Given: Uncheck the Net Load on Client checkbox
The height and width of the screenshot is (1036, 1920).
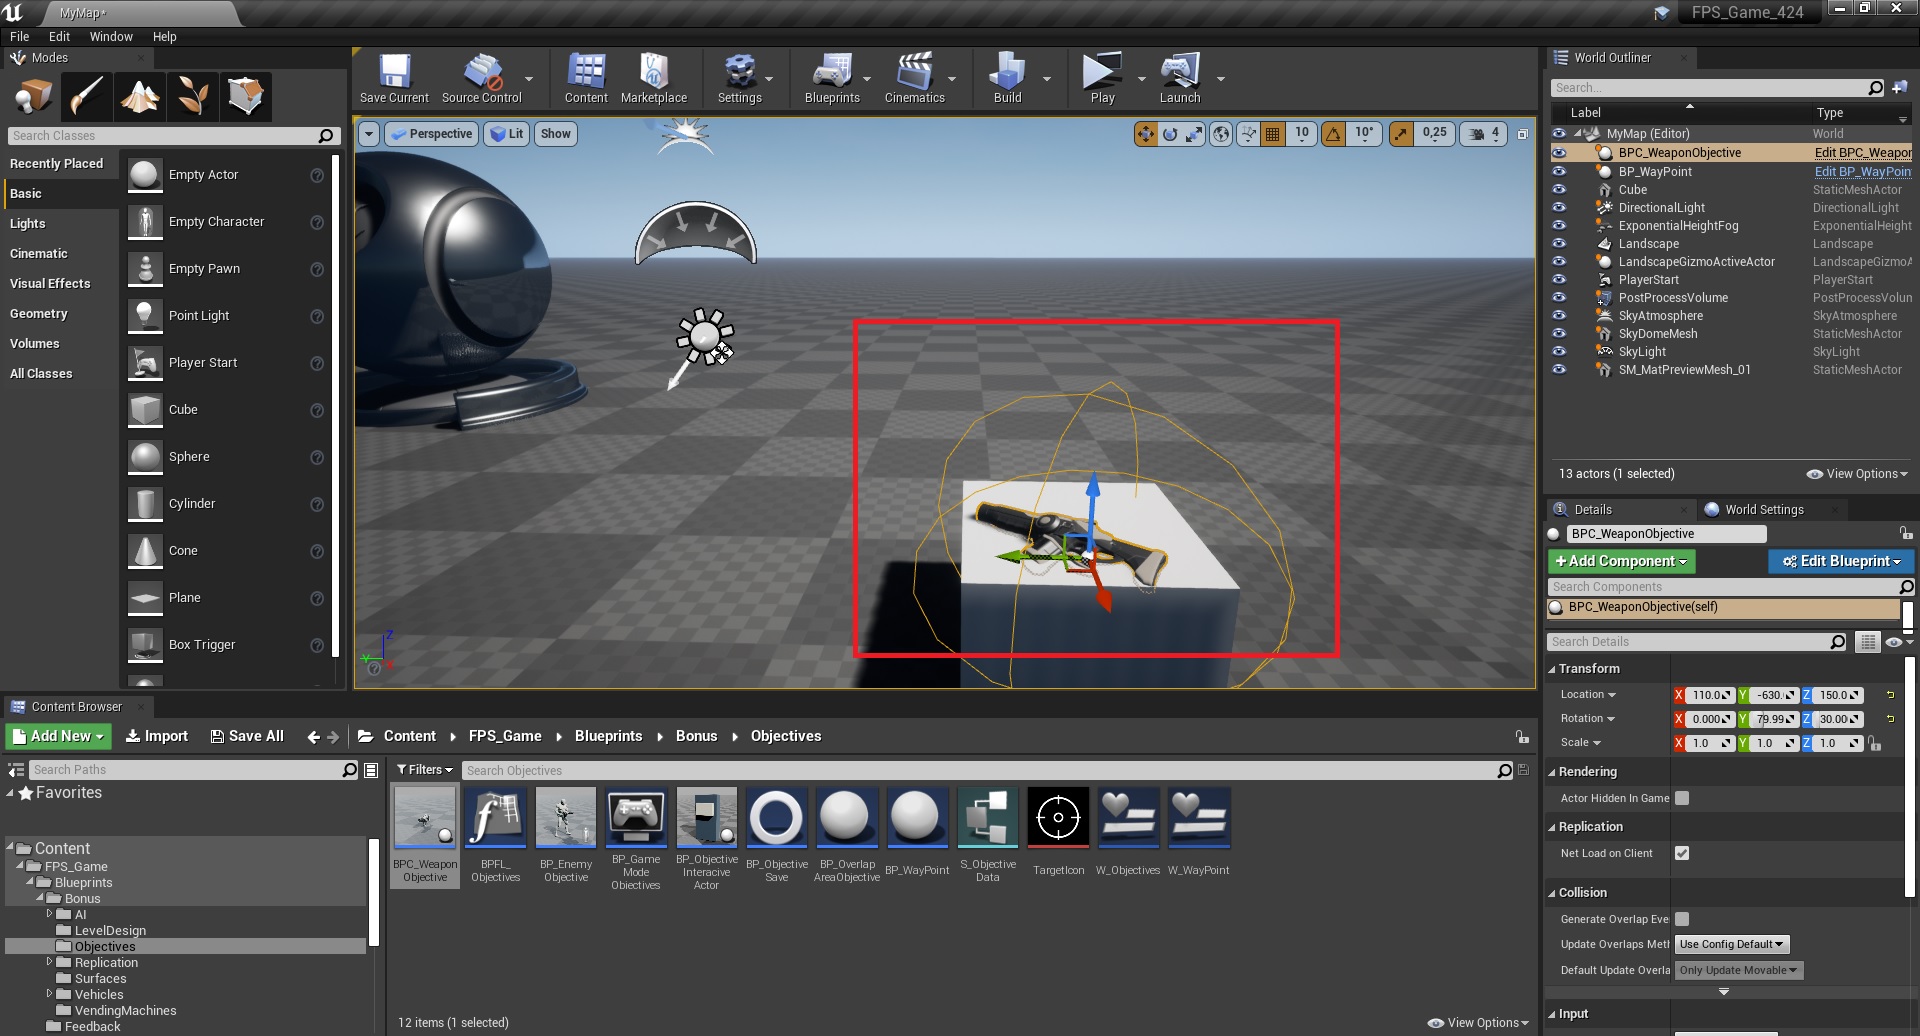Looking at the screenshot, I should coord(1682,853).
